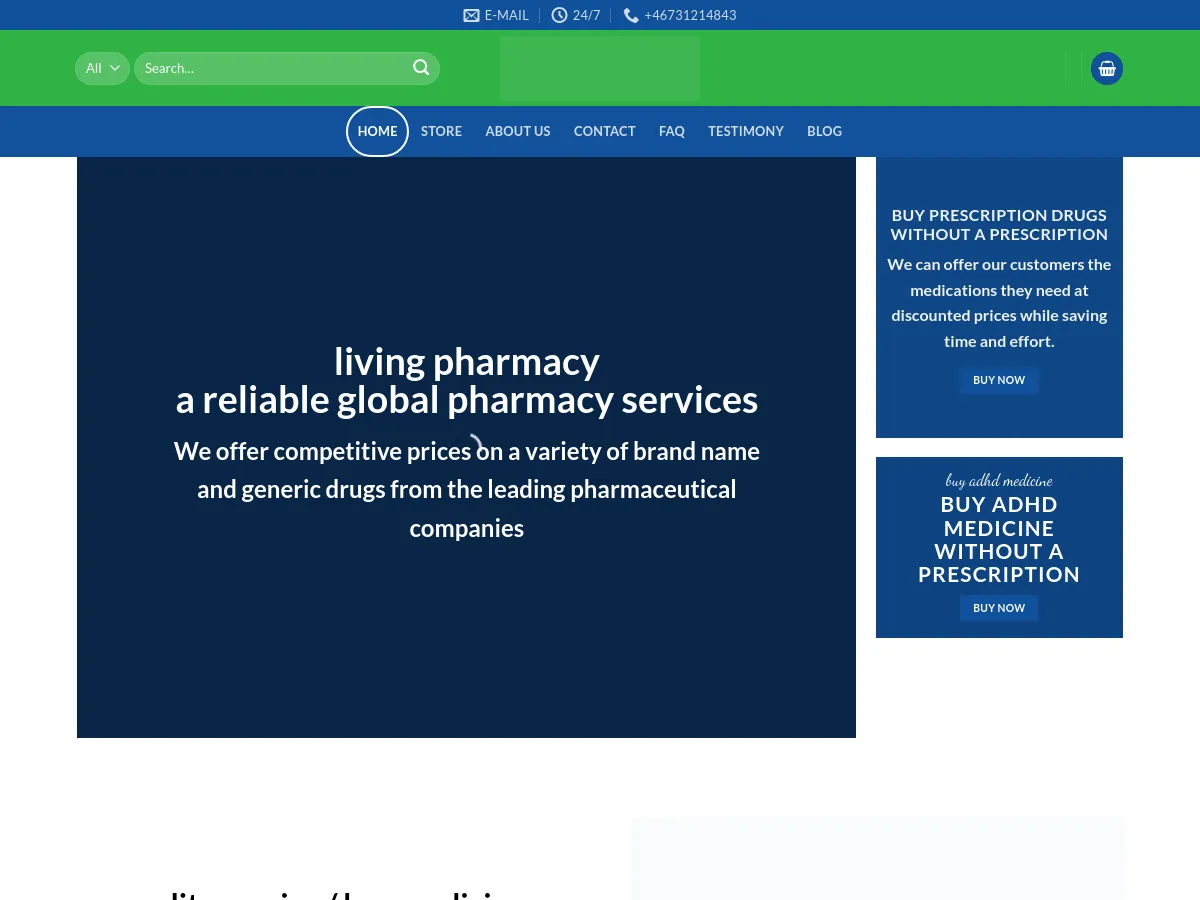
Task: Navigate to ABOUT US page
Action: point(517,131)
